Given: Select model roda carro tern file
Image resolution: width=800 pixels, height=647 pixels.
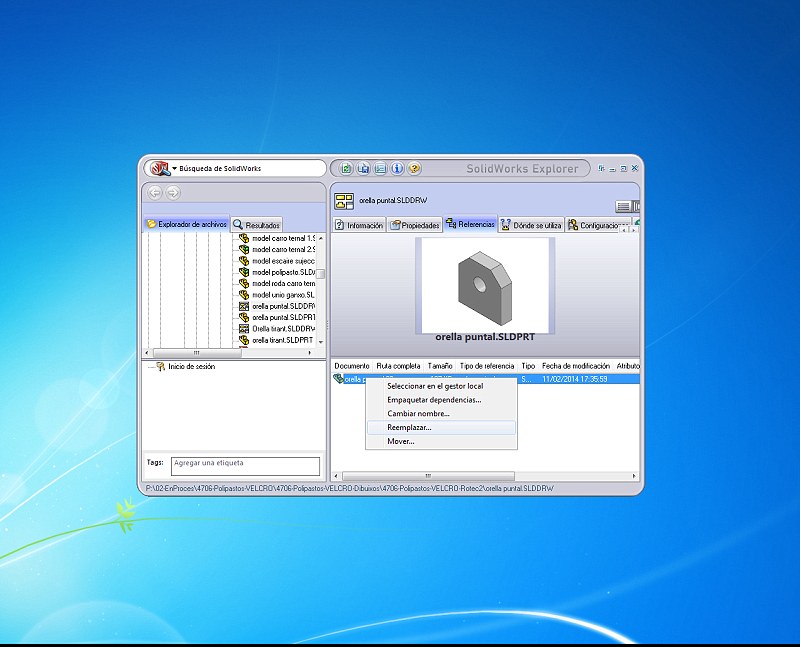Looking at the screenshot, I should 283,284.
